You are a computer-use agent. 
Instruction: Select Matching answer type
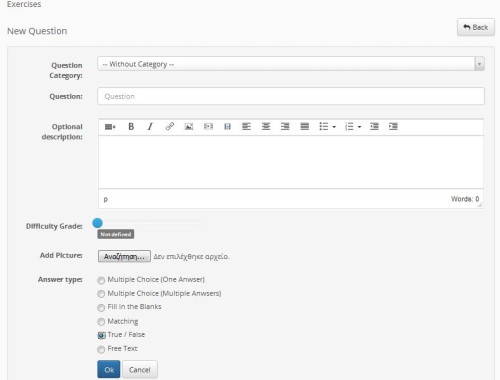coord(101,322)
